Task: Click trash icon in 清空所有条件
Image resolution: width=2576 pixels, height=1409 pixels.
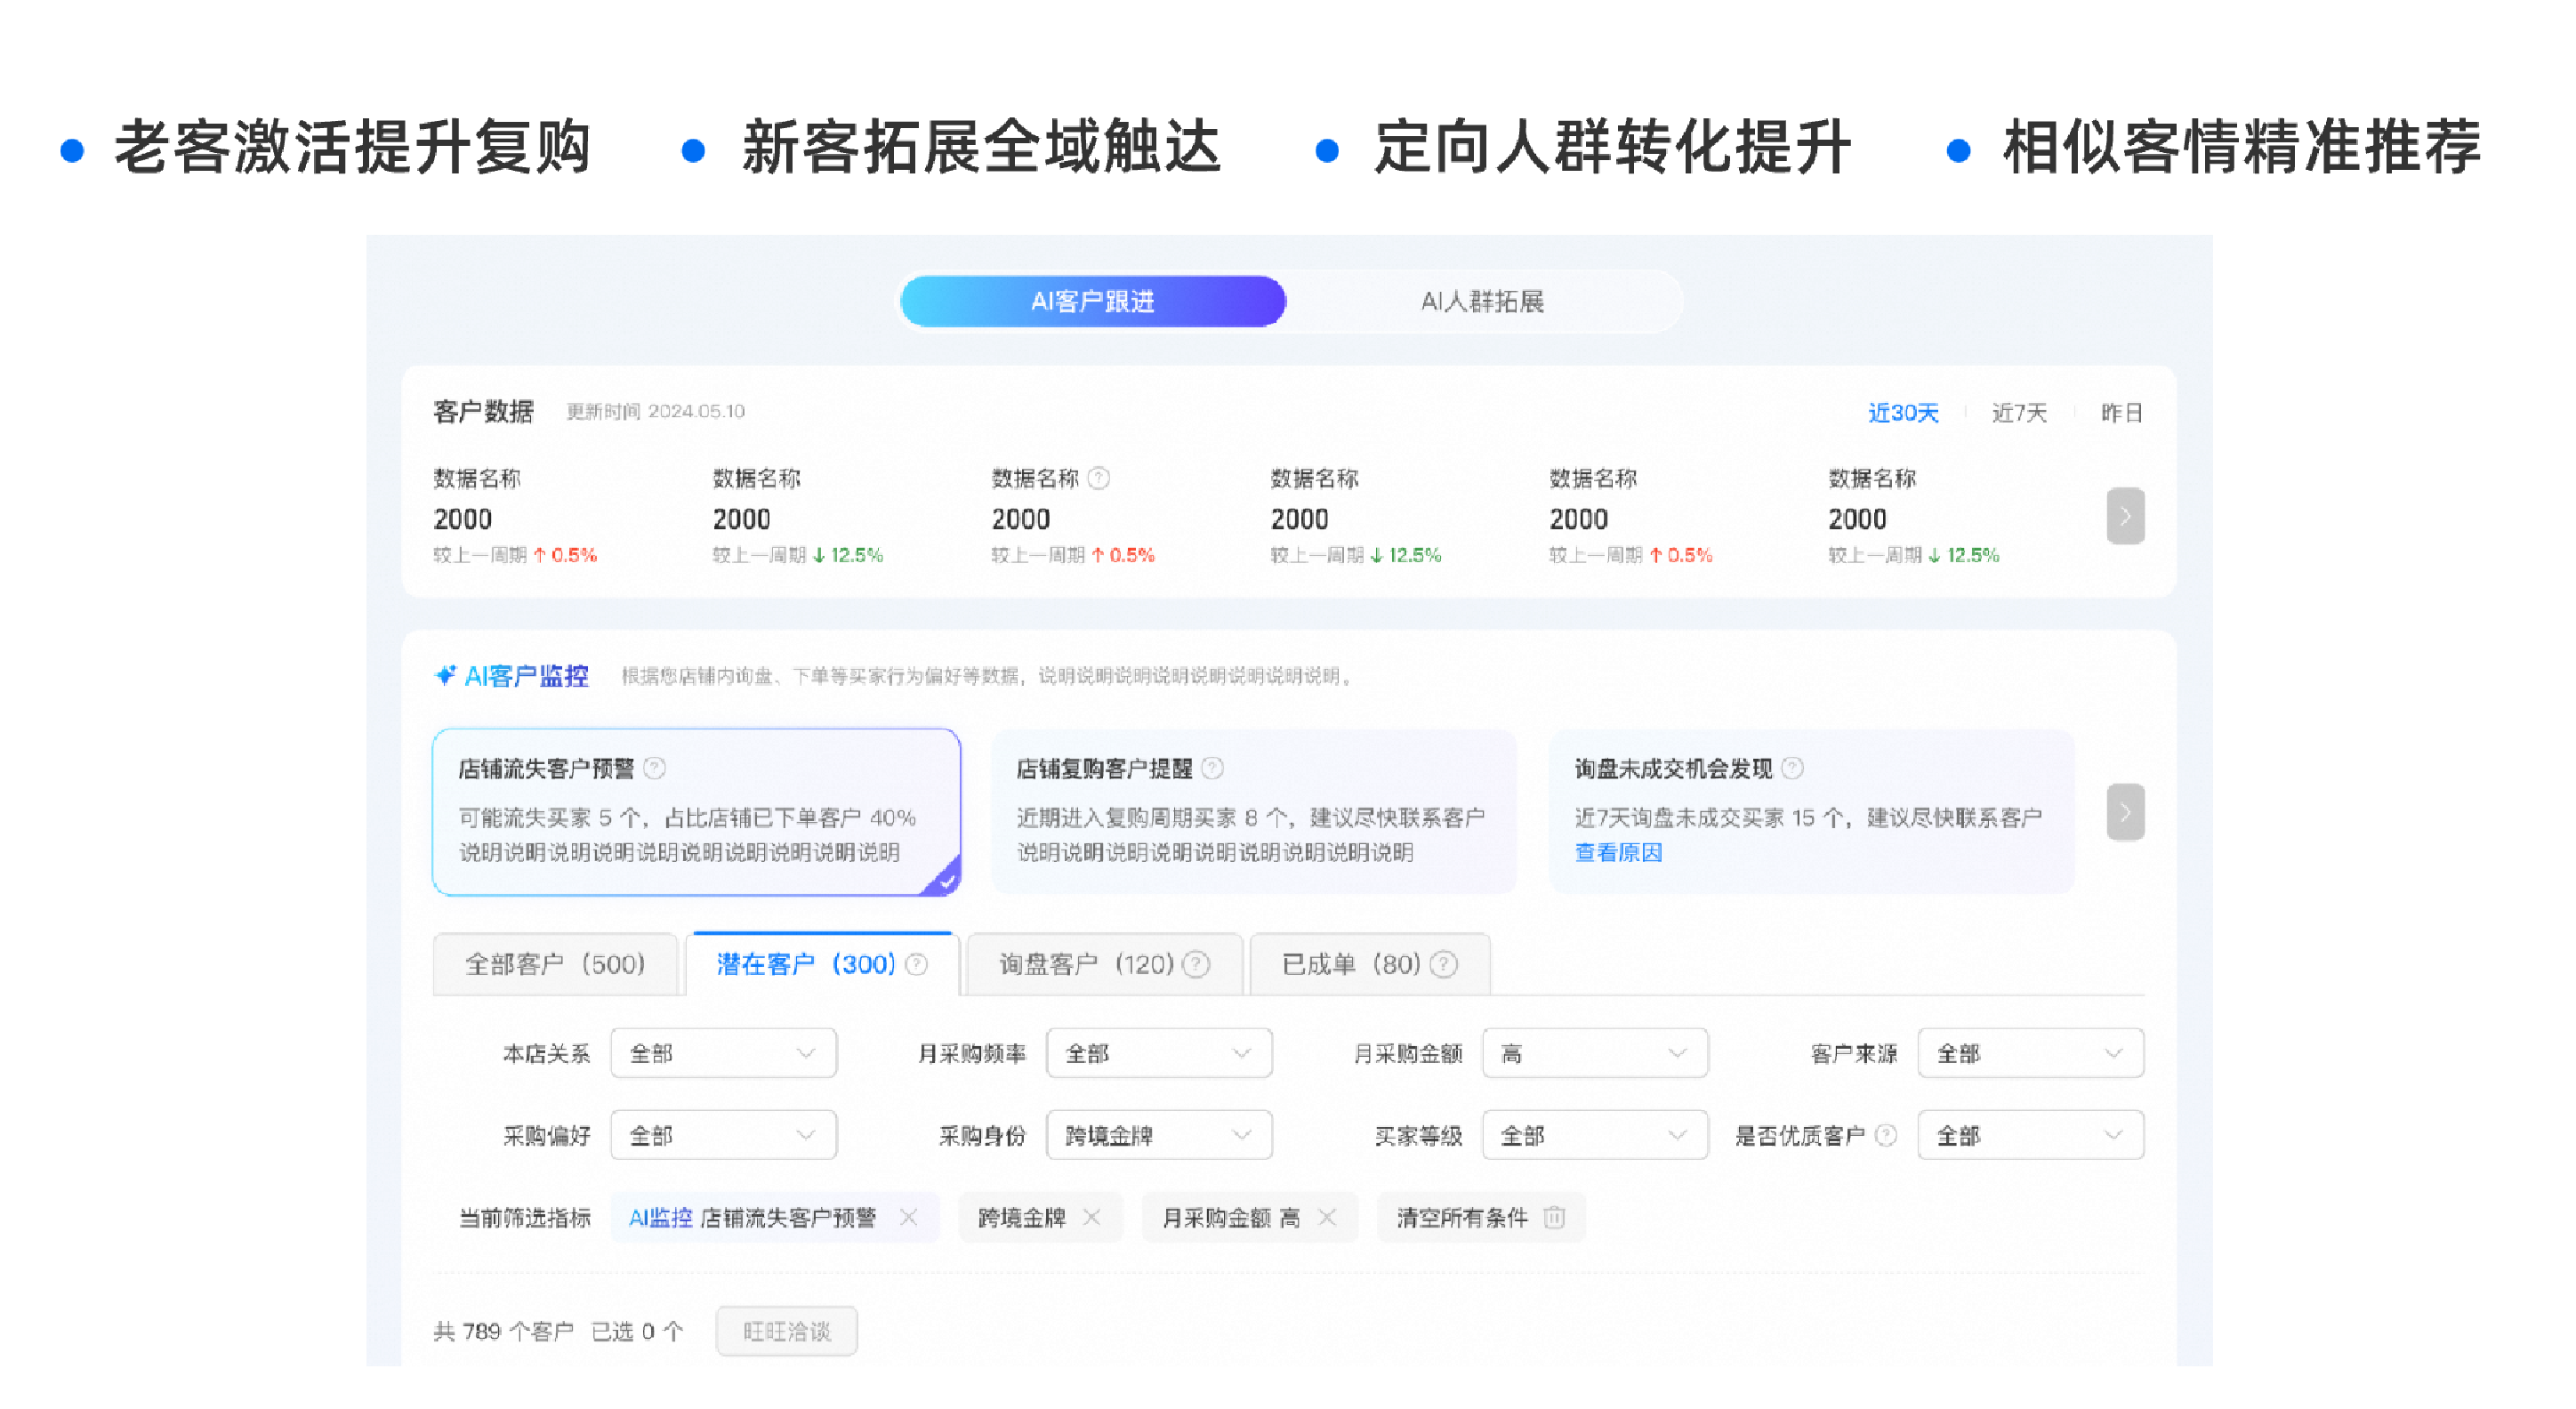Action: tap(1554, 1217)
